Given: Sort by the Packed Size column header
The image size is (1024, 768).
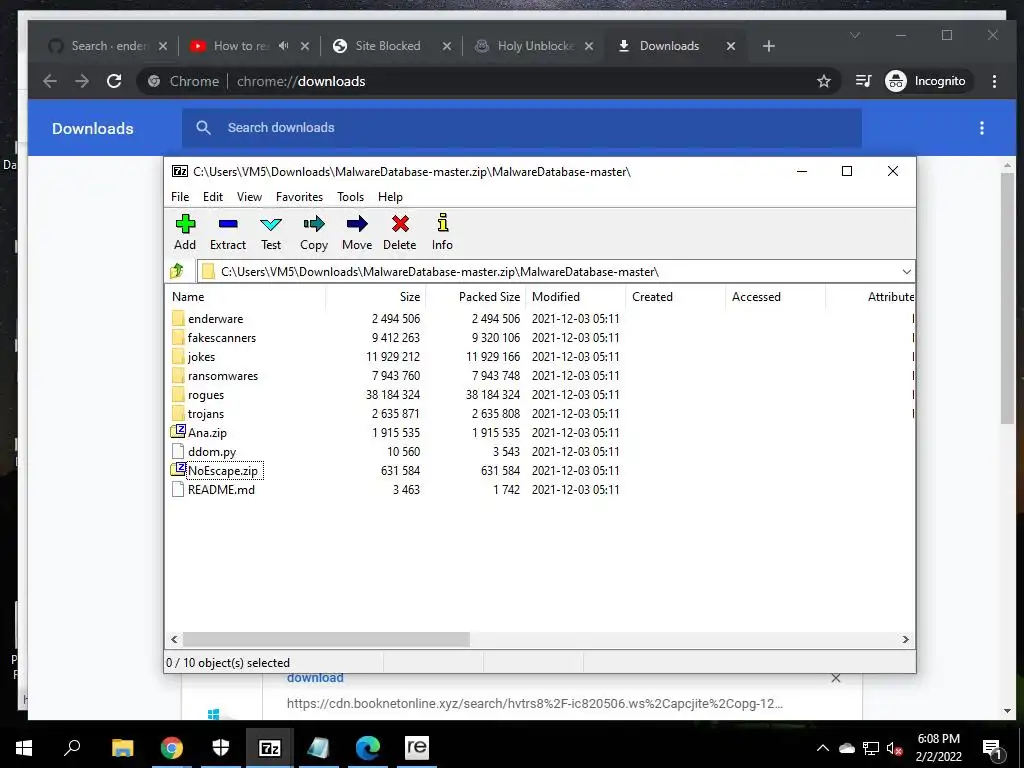Looking at the screenshot, I should pyautogui.click(x=475, y=296).
